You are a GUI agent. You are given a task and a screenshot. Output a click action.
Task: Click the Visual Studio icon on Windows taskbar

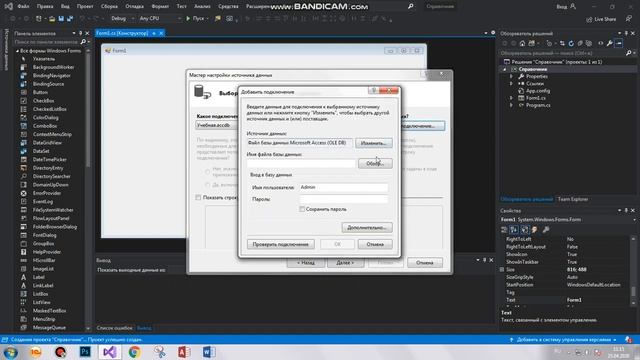109,352
